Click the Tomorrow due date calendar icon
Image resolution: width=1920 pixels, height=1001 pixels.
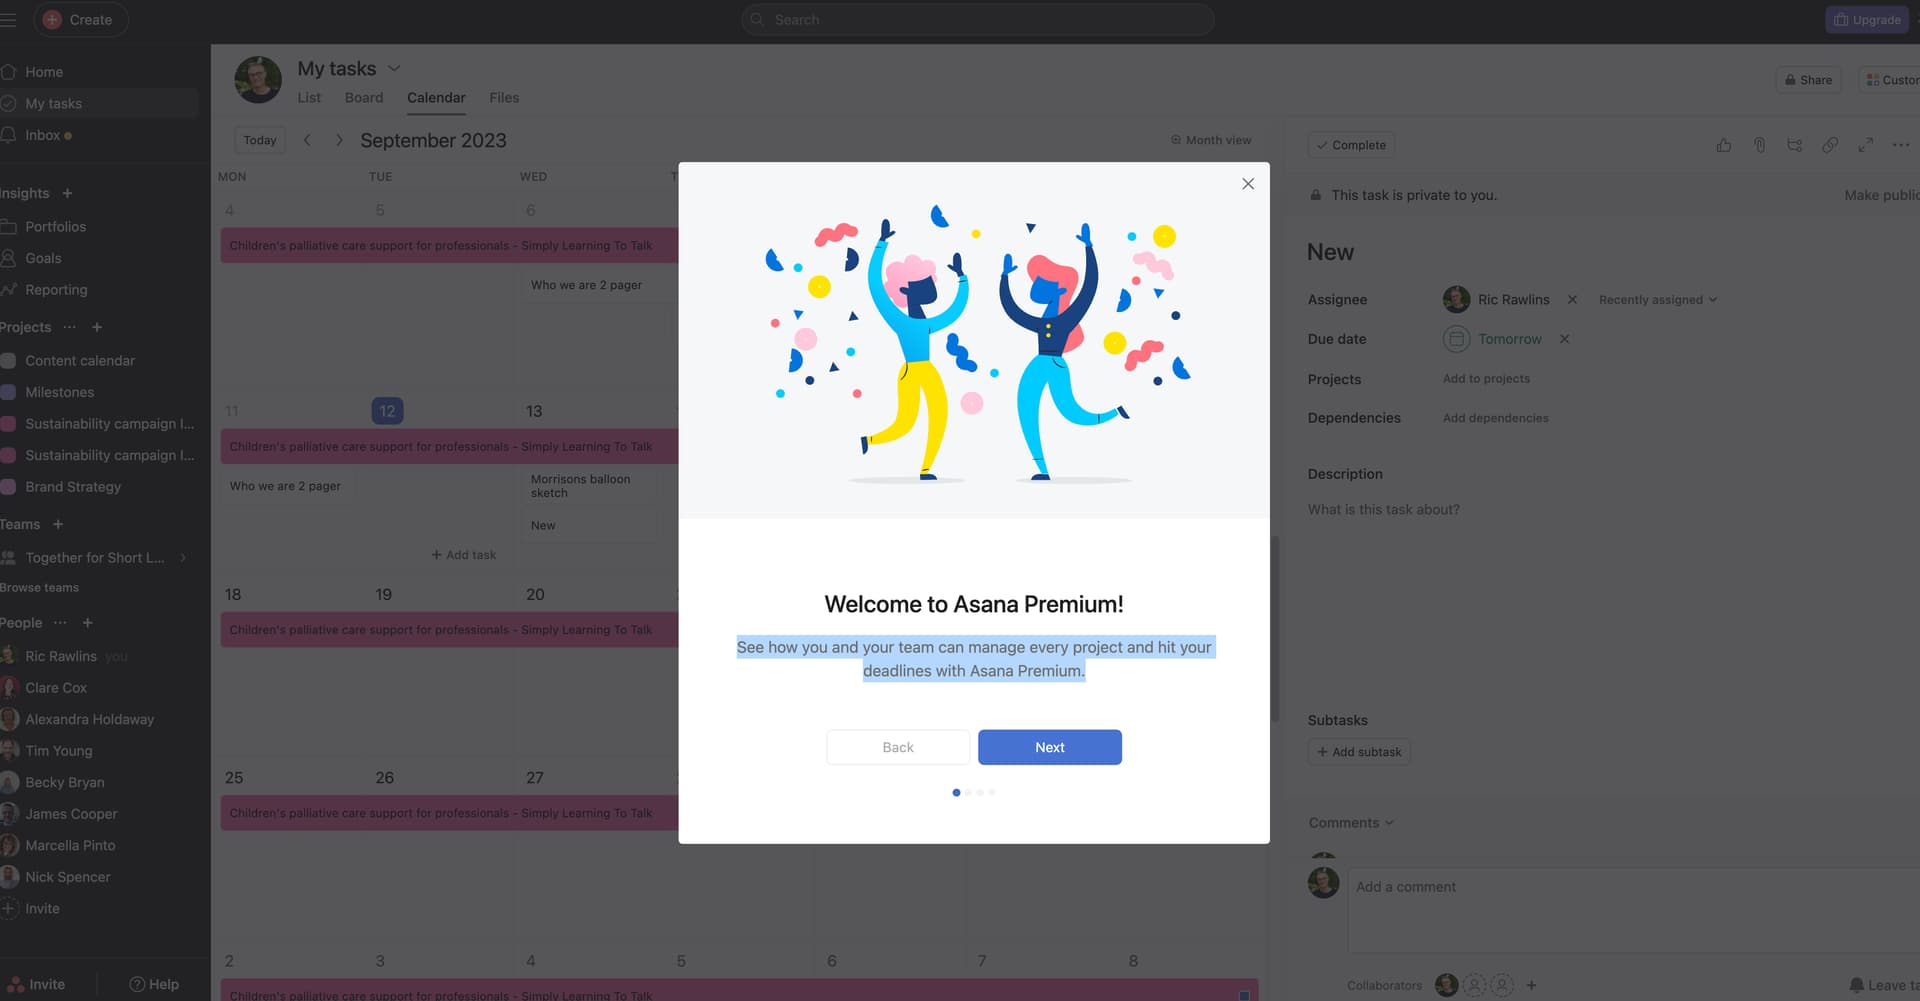[1457, 339]
